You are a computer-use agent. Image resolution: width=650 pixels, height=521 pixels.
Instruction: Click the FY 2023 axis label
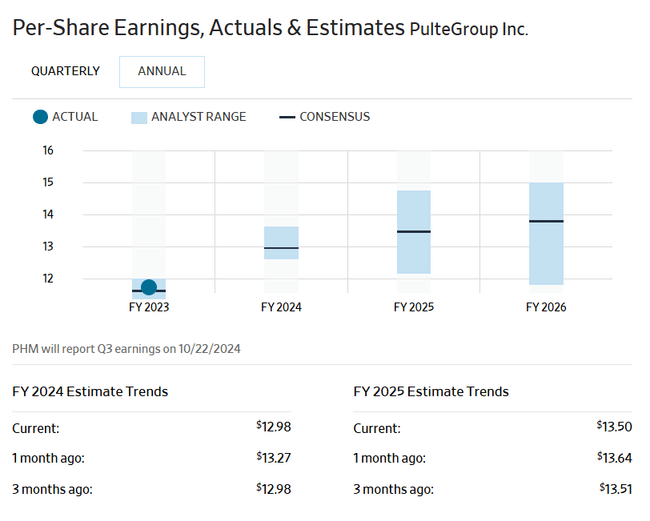pyautogui.click(x=149, y=307)
